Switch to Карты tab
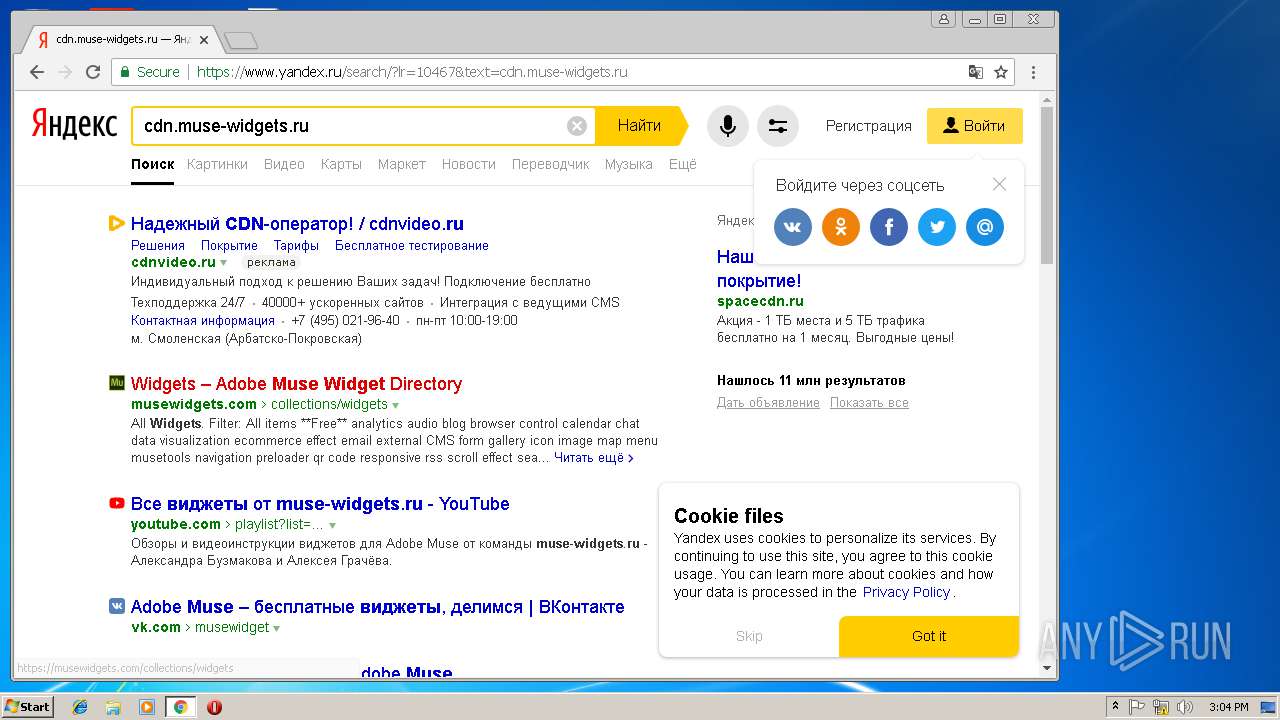 click(x=341, y=164)
